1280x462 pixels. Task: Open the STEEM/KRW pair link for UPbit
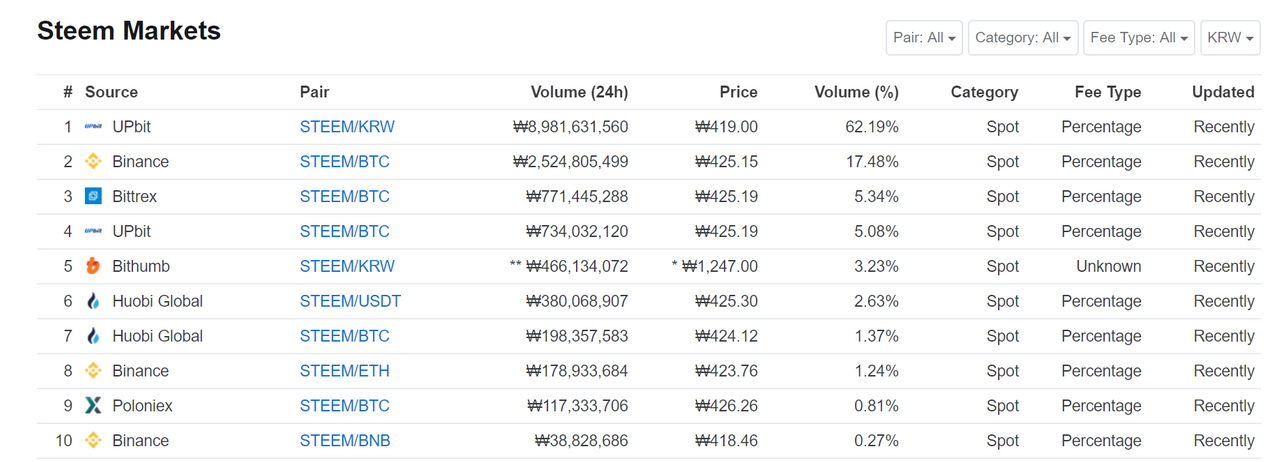(347, 127)
